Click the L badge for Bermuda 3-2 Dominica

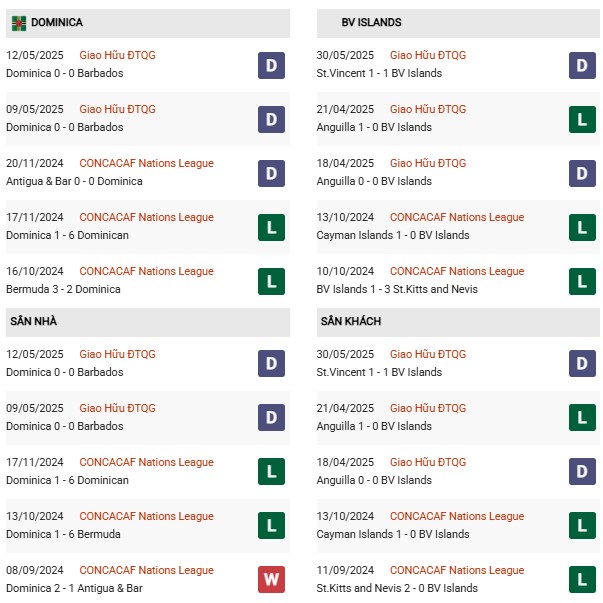point(271,282)
